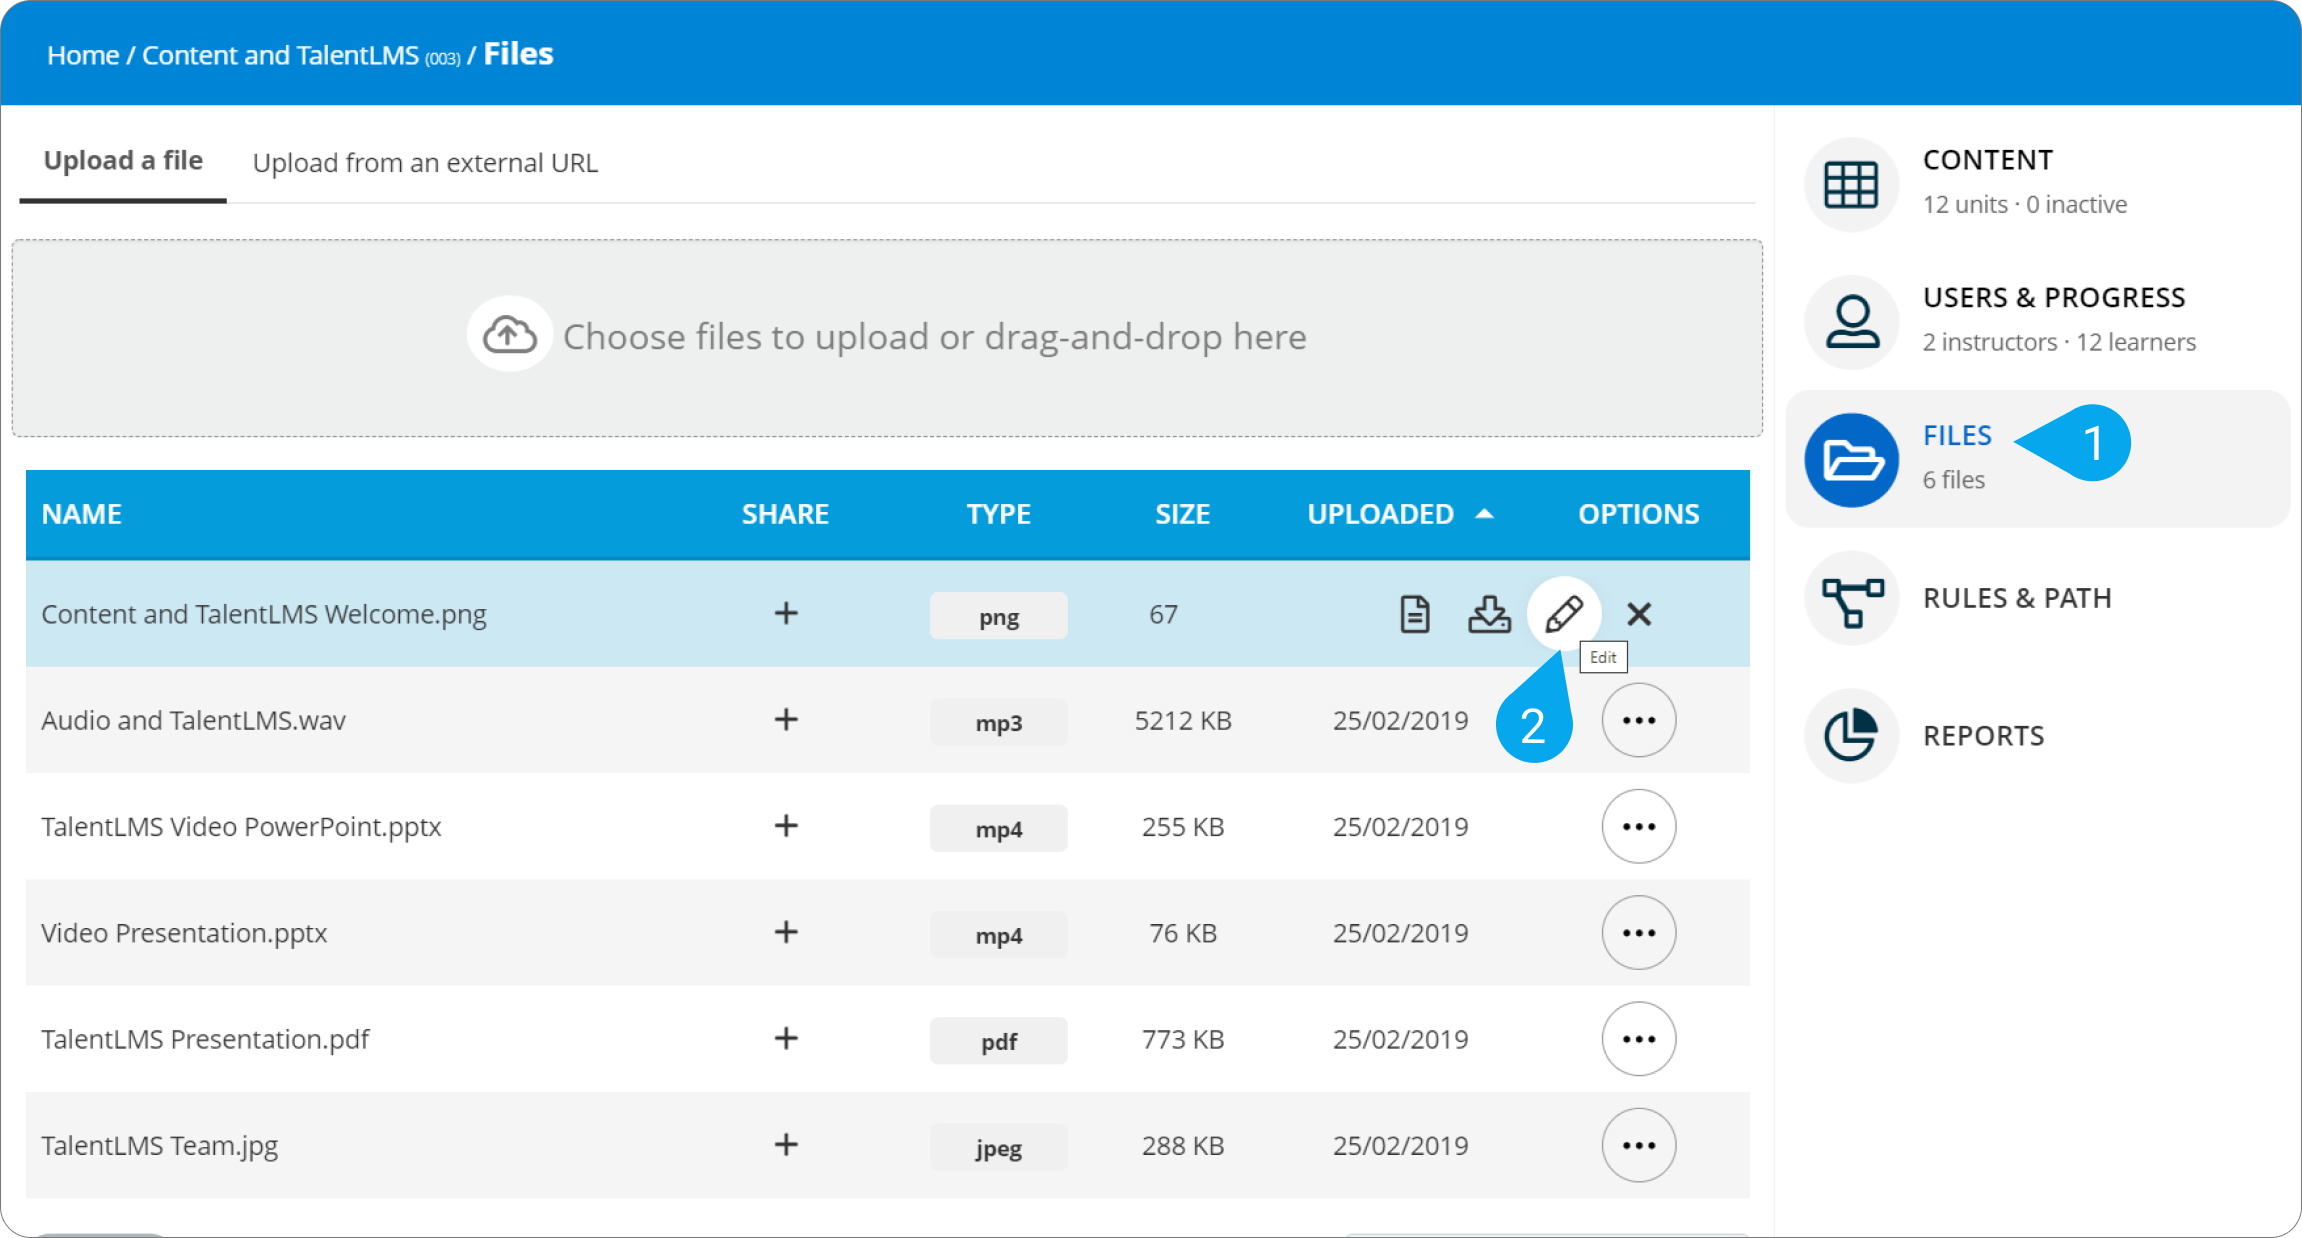Click the 2 instructors · 12 learners text
Image resolution: width=2302 pixels, height=1238 pixels.
click(x=2059, y=342)
